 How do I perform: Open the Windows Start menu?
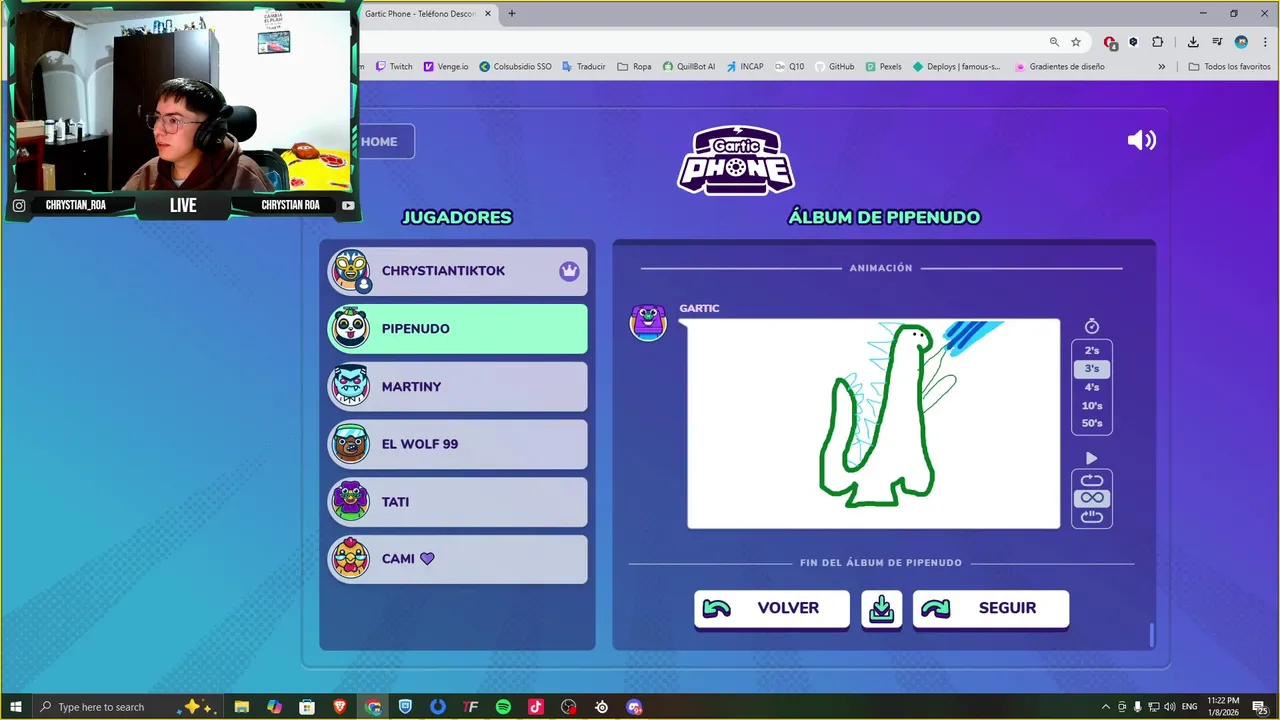(15, 707)
